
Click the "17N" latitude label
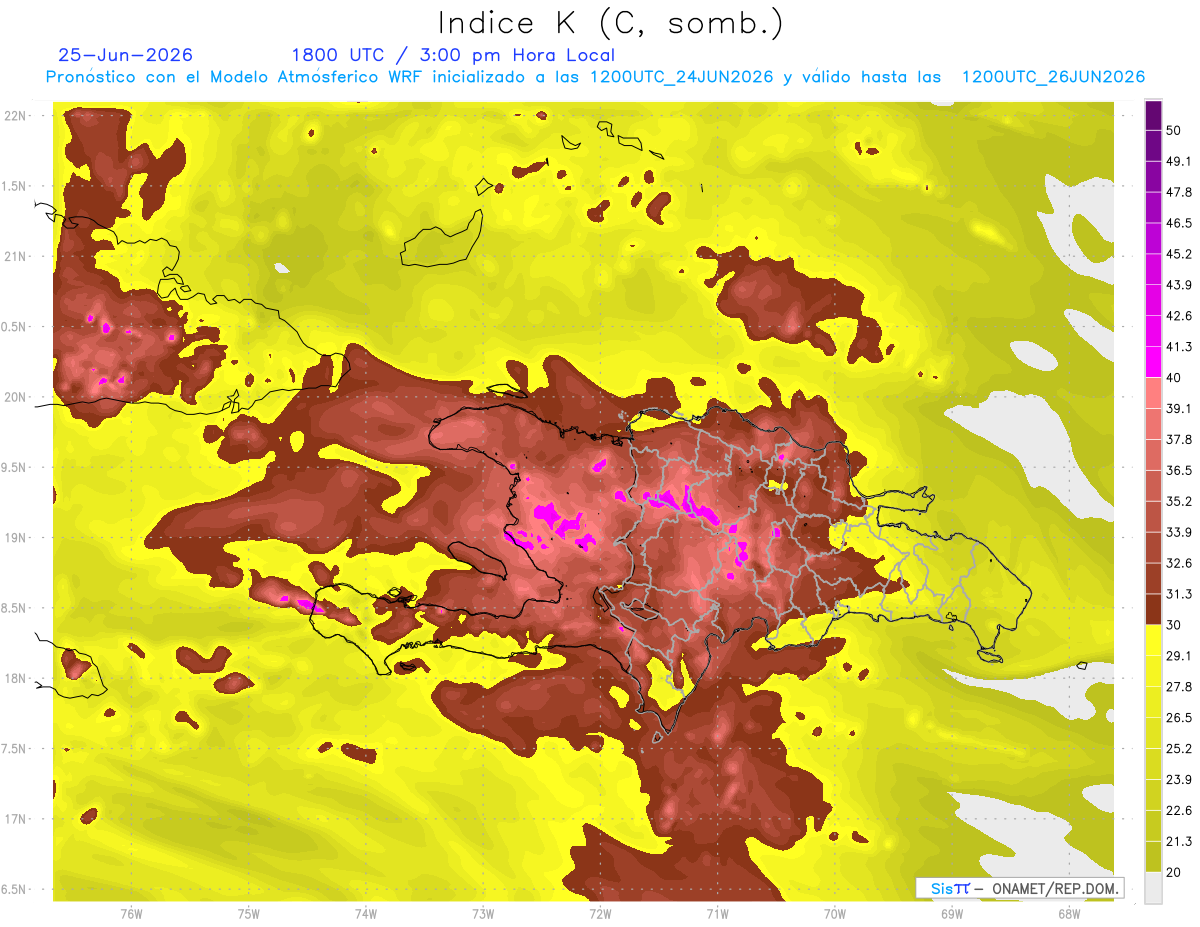click(x=17, y=819)
